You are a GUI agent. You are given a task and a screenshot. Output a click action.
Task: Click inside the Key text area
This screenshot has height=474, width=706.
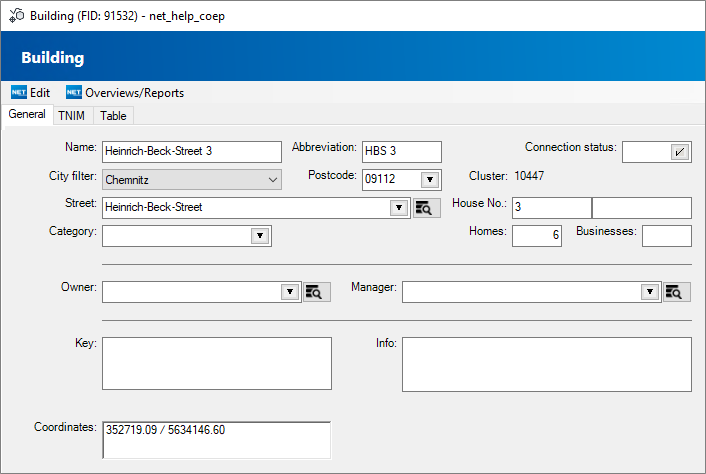point(217,363)
